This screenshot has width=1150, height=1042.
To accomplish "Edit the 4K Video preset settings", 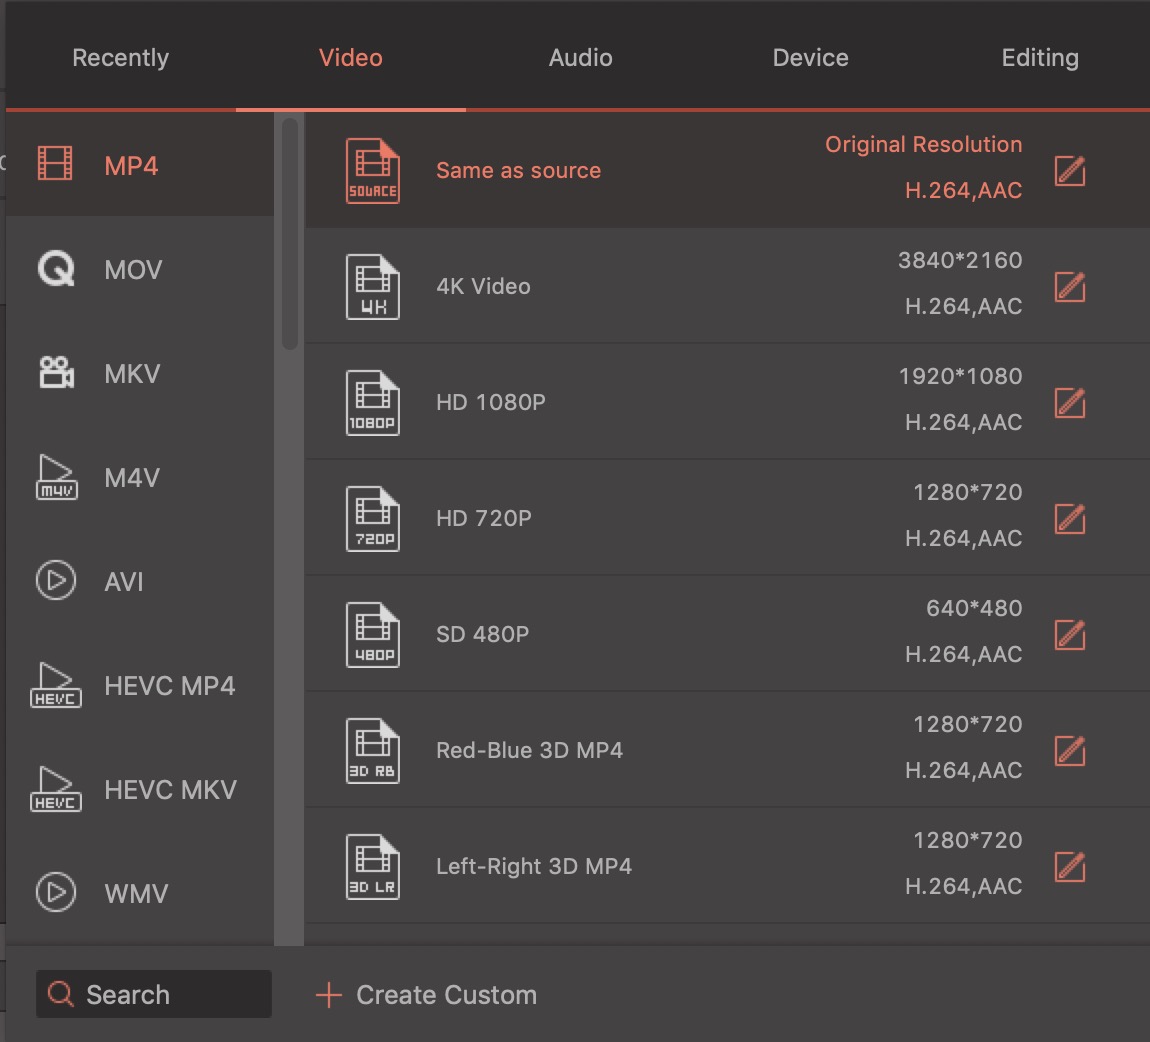I will [x=1070, y=287].
